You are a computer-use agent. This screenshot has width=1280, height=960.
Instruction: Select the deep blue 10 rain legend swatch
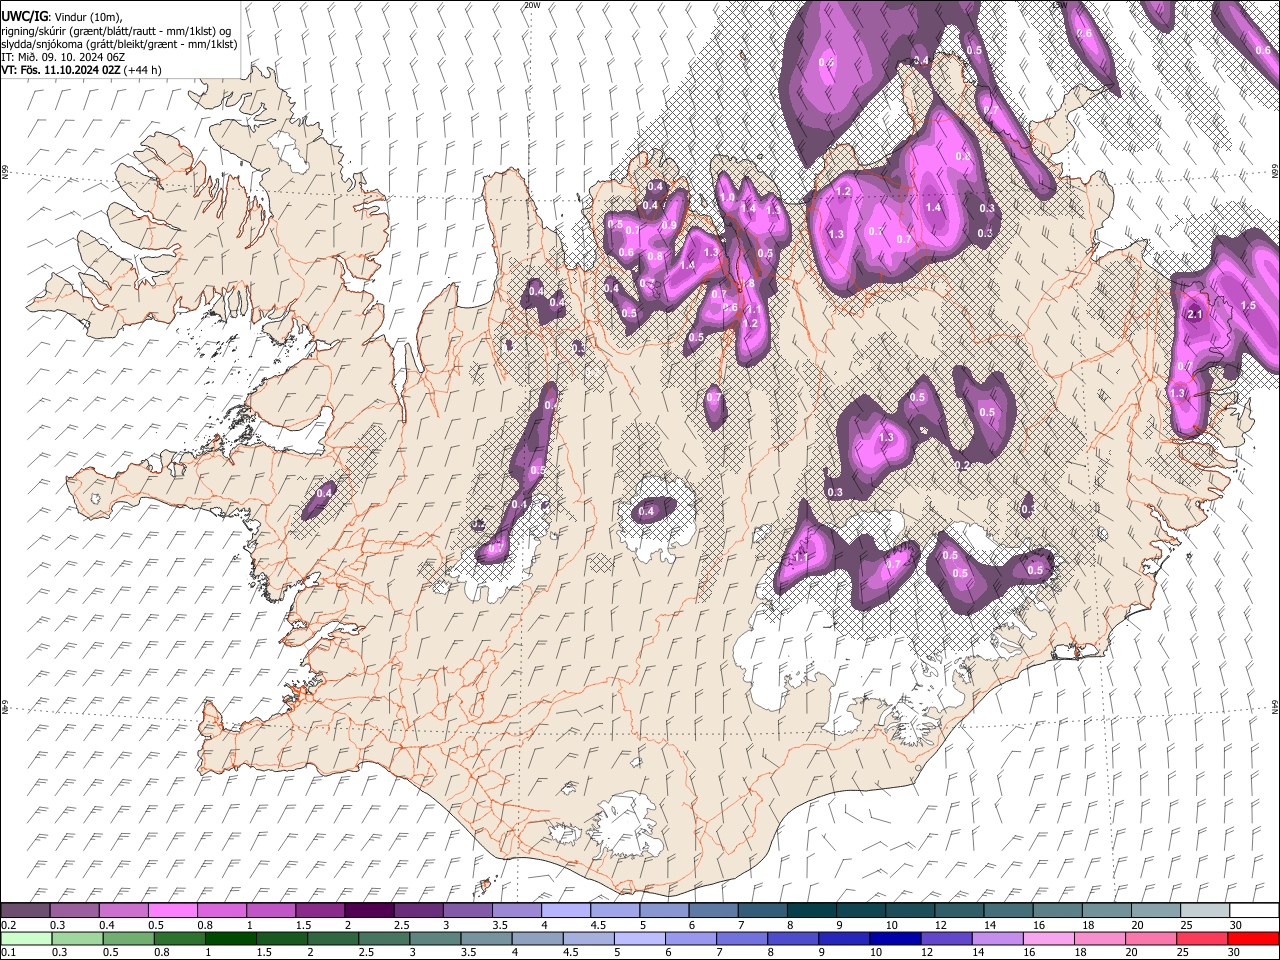click(895, 938)
